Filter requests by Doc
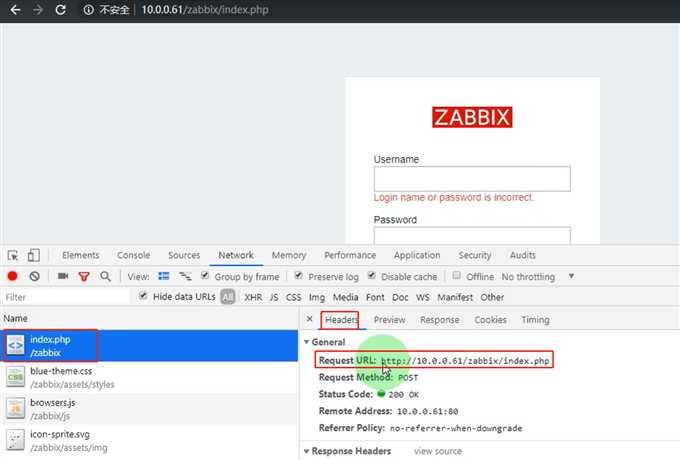Image resolution: width=680 pixels, height=460 pixels. [x=400, y=297]
